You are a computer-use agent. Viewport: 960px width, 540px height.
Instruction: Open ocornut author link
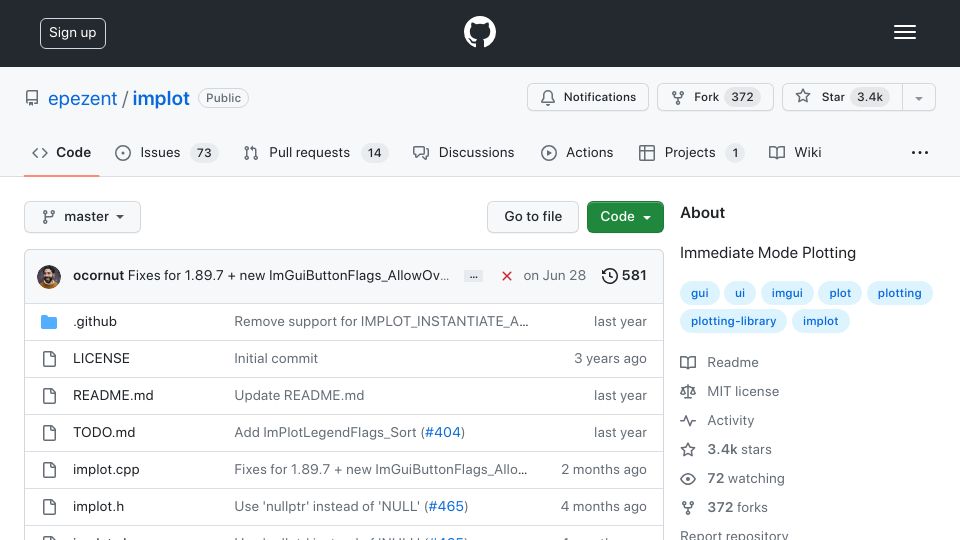click(x=99, y=276)
